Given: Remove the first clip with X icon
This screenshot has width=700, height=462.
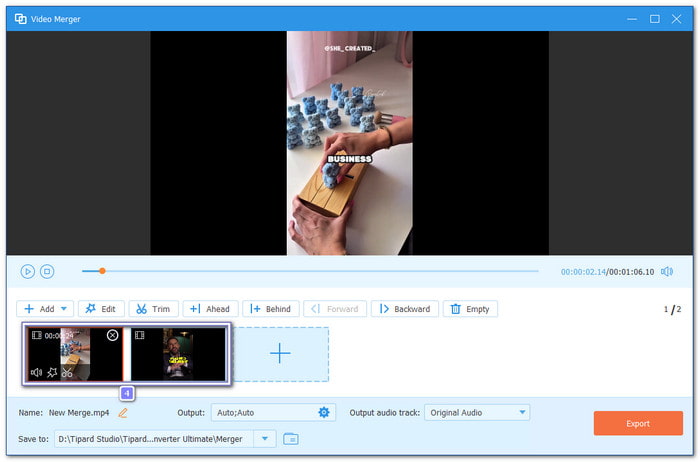Looking at the screenshot, I should 112,335.
